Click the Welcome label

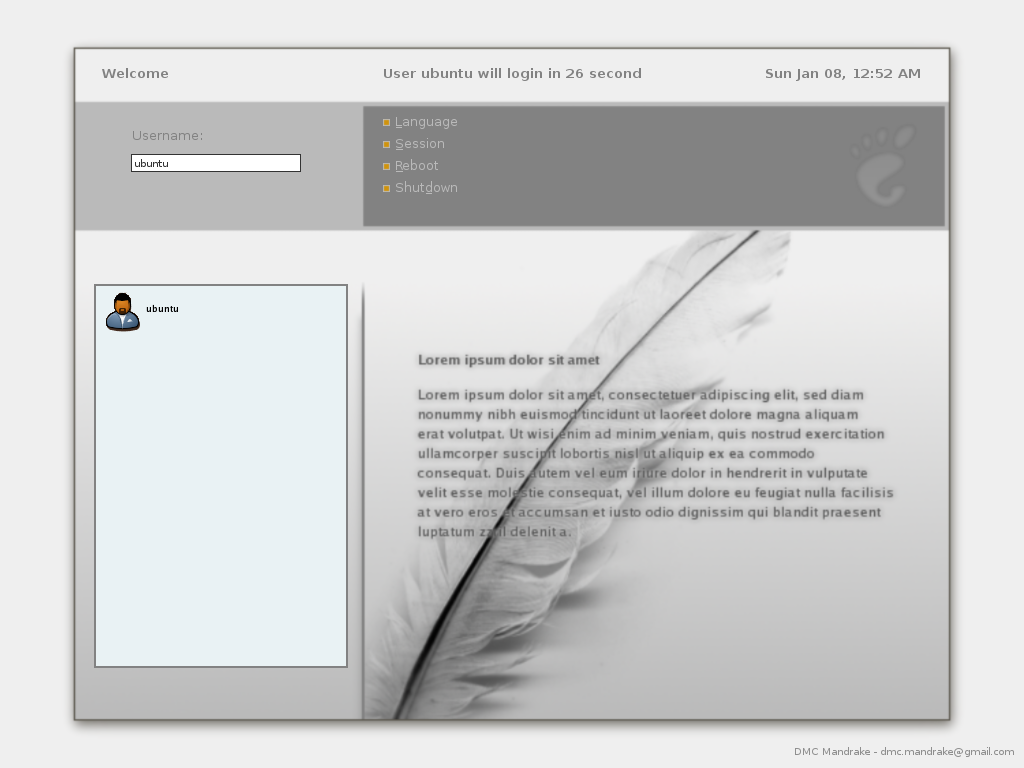pos(135,73)
